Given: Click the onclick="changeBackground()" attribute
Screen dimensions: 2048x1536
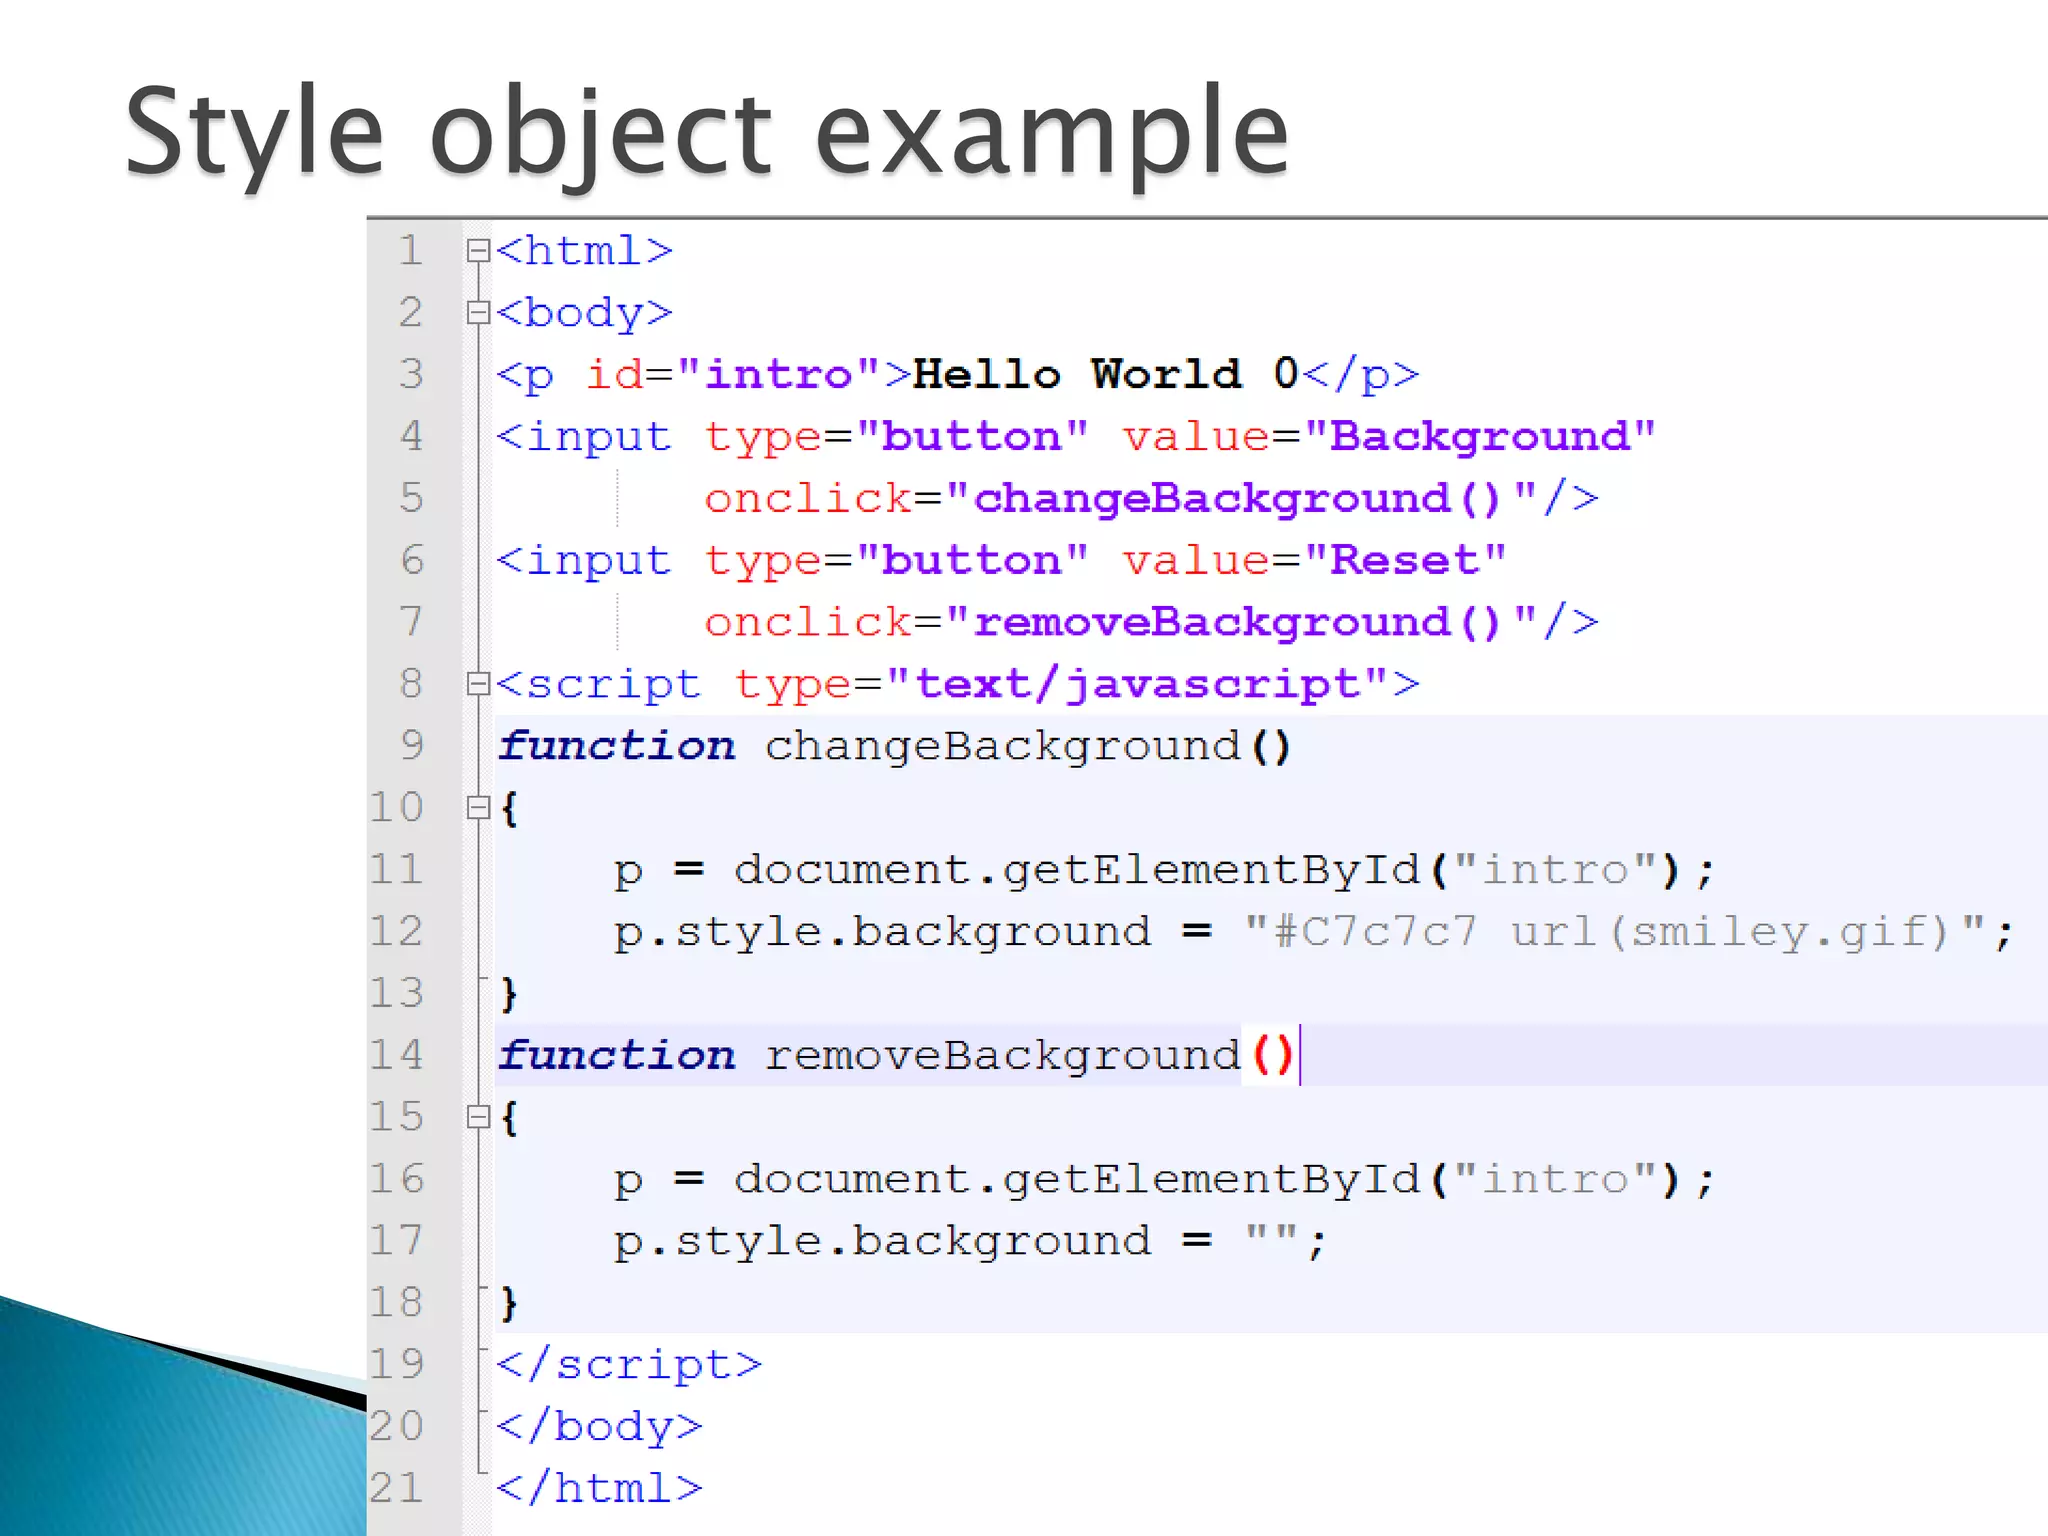Looking at the screenshot, I should pyautogui.click(x=1121, y=499).
